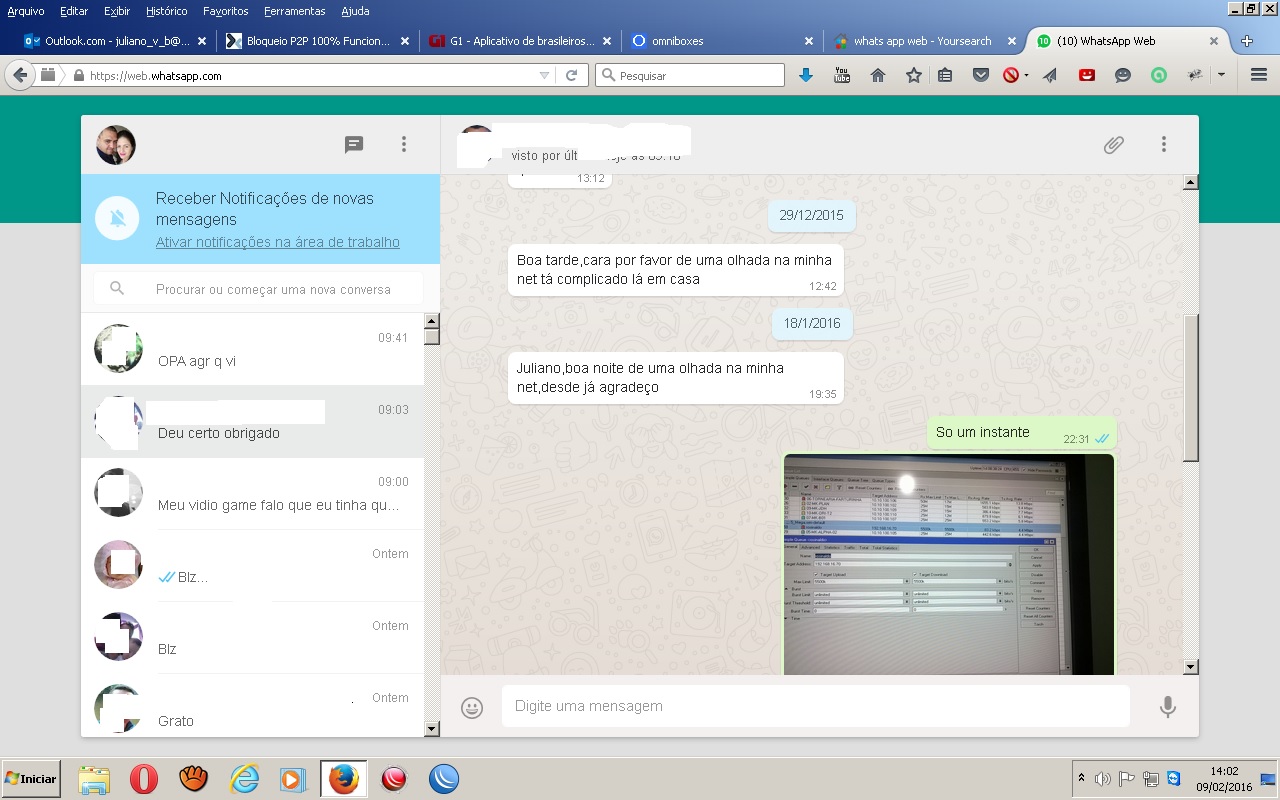Image resolution: width=1280 pixels, height=800 pixels.
Task: Click the chat list scrollbar down arrow
Action: [432, 729]
